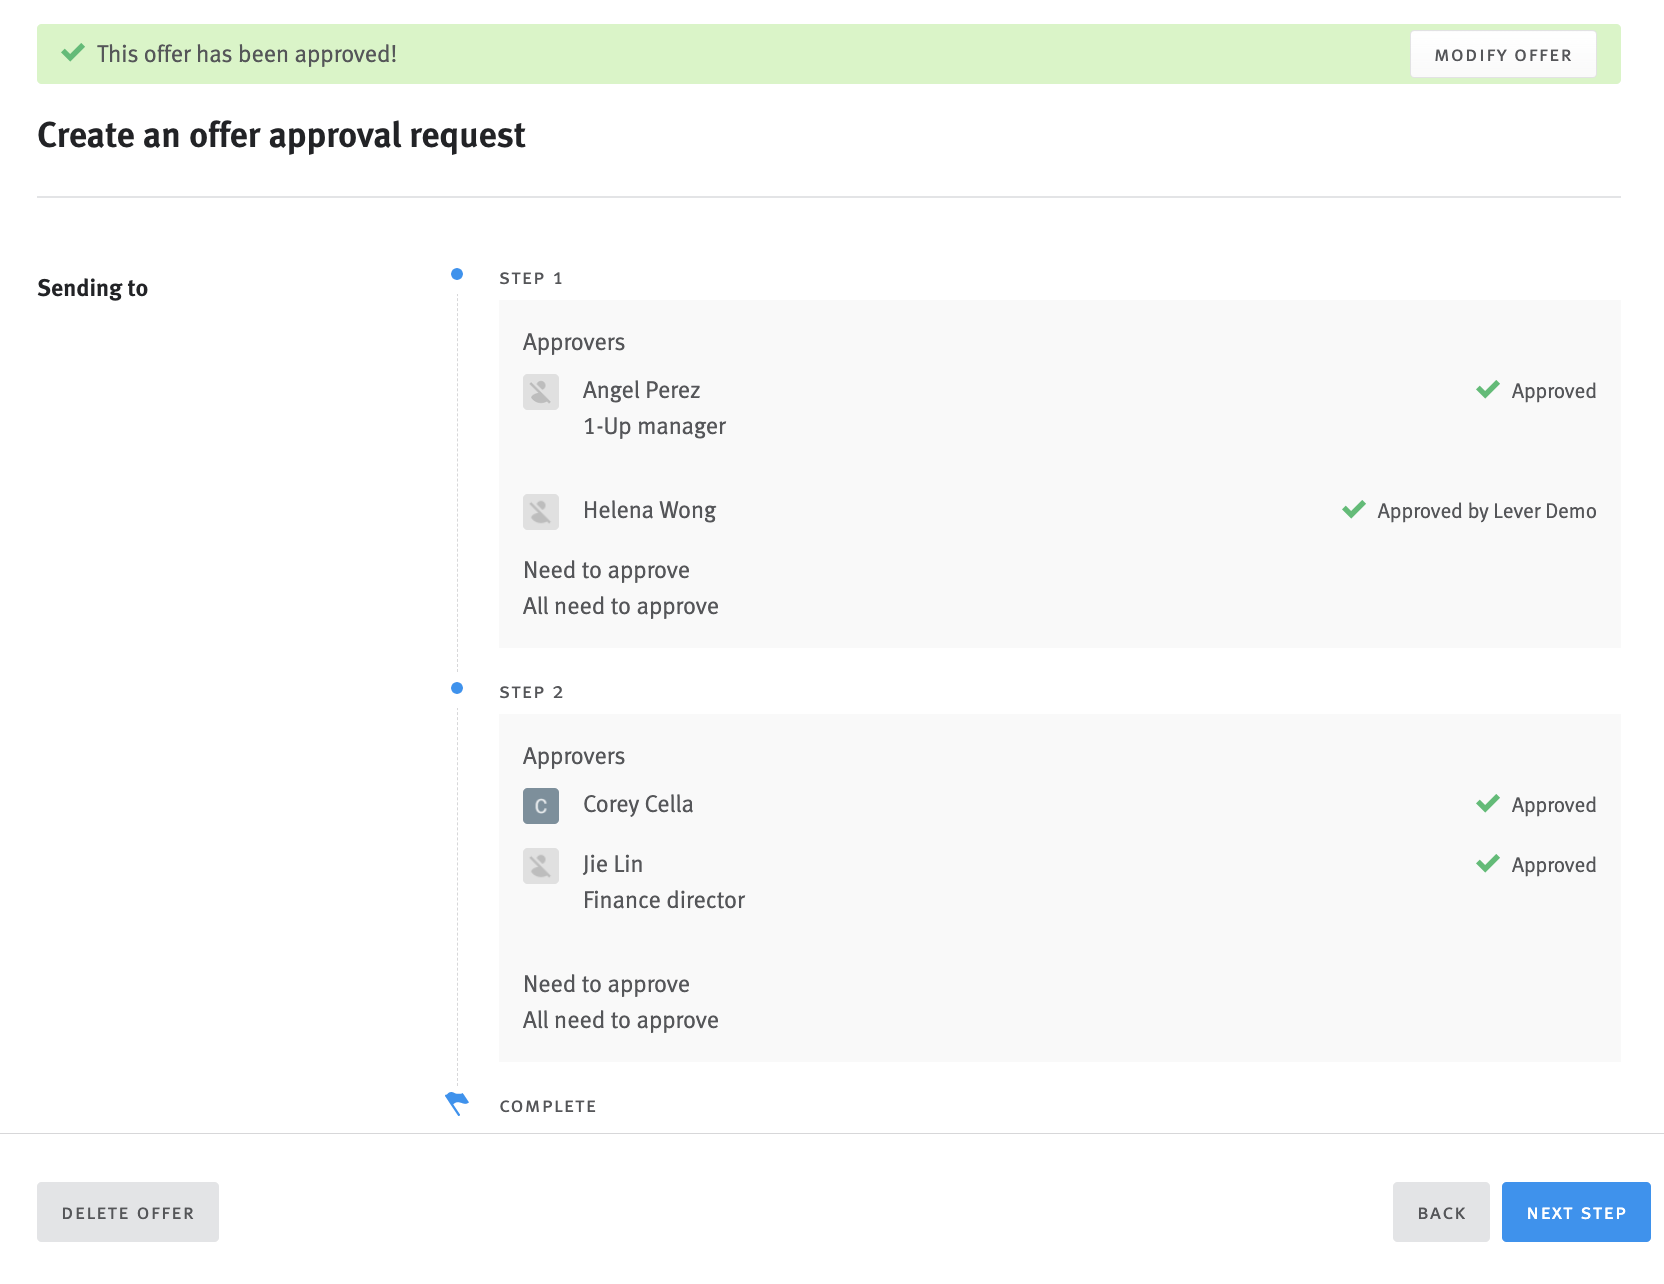The width and height of the screenshot is (1664, 1284).
Task: Click the Back button
Action: pyautogui.click(x=1440, y=1211)
